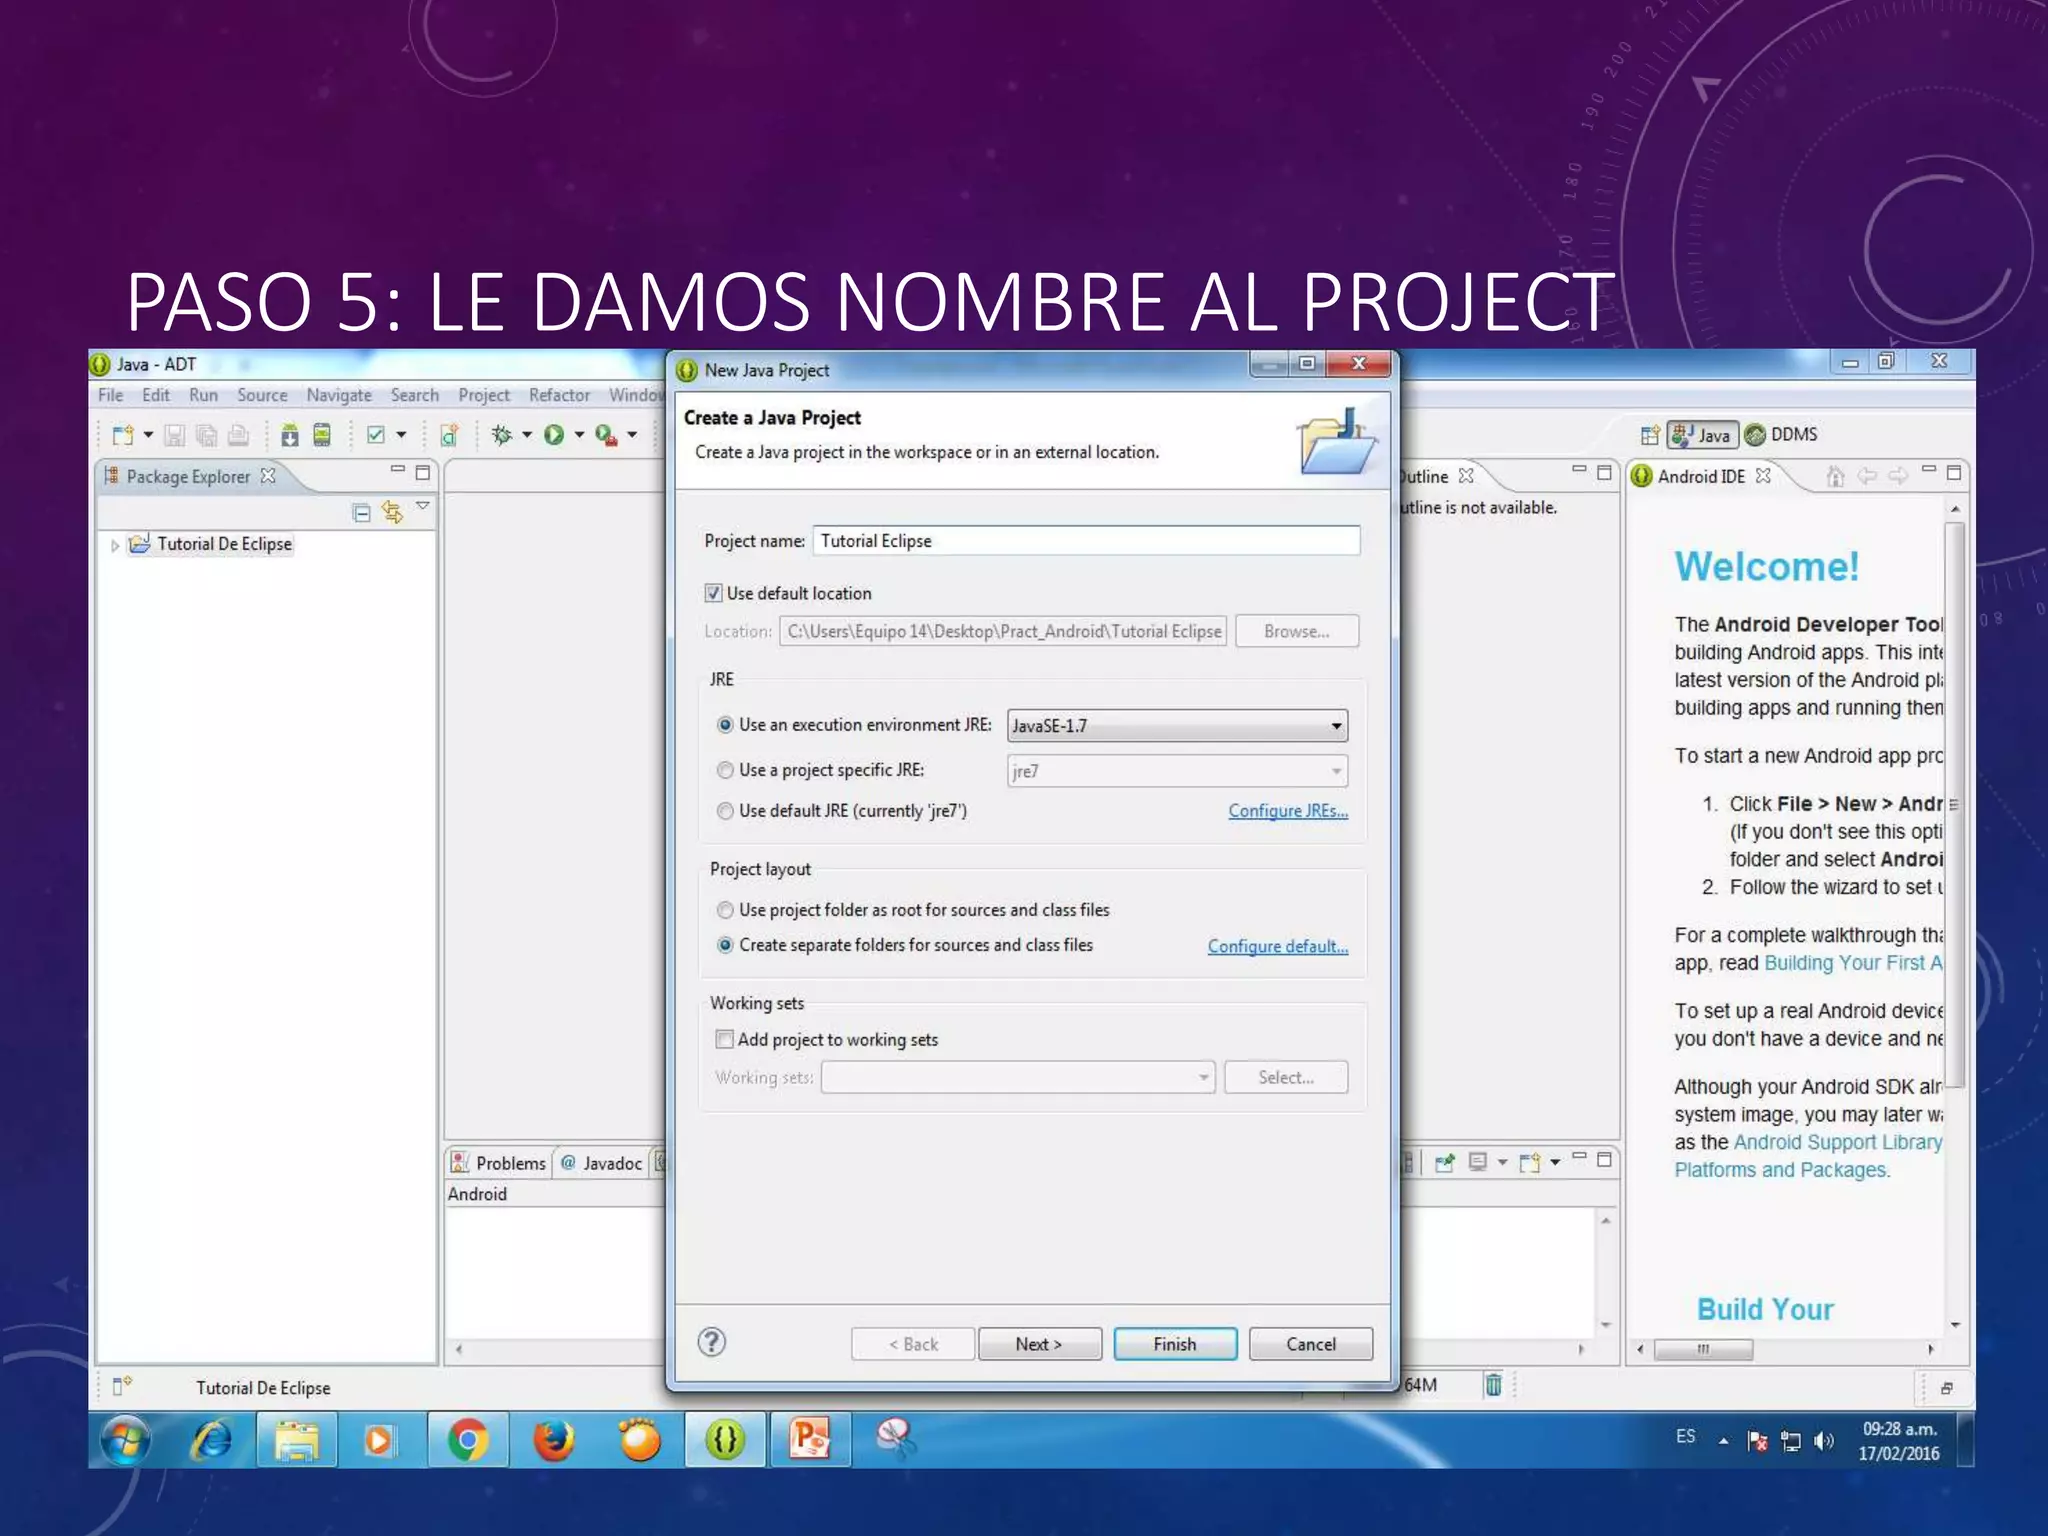
Task: Select Use an execution environment JRE
Action: coord(725,725)
